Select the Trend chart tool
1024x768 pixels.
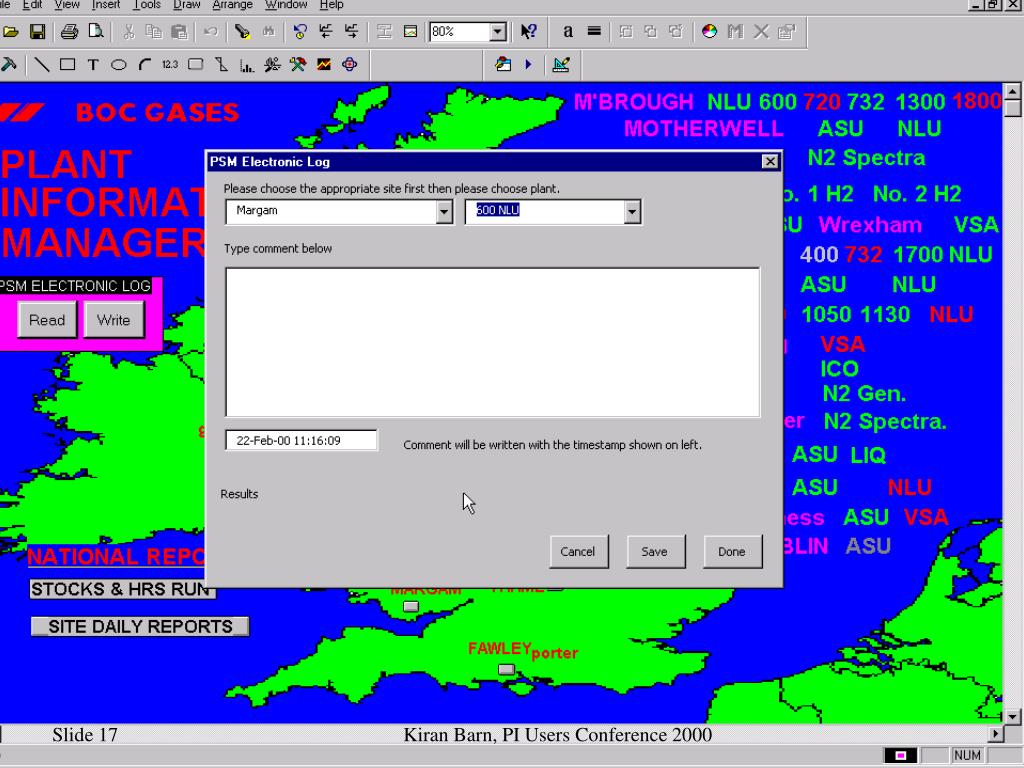point(324,65)
